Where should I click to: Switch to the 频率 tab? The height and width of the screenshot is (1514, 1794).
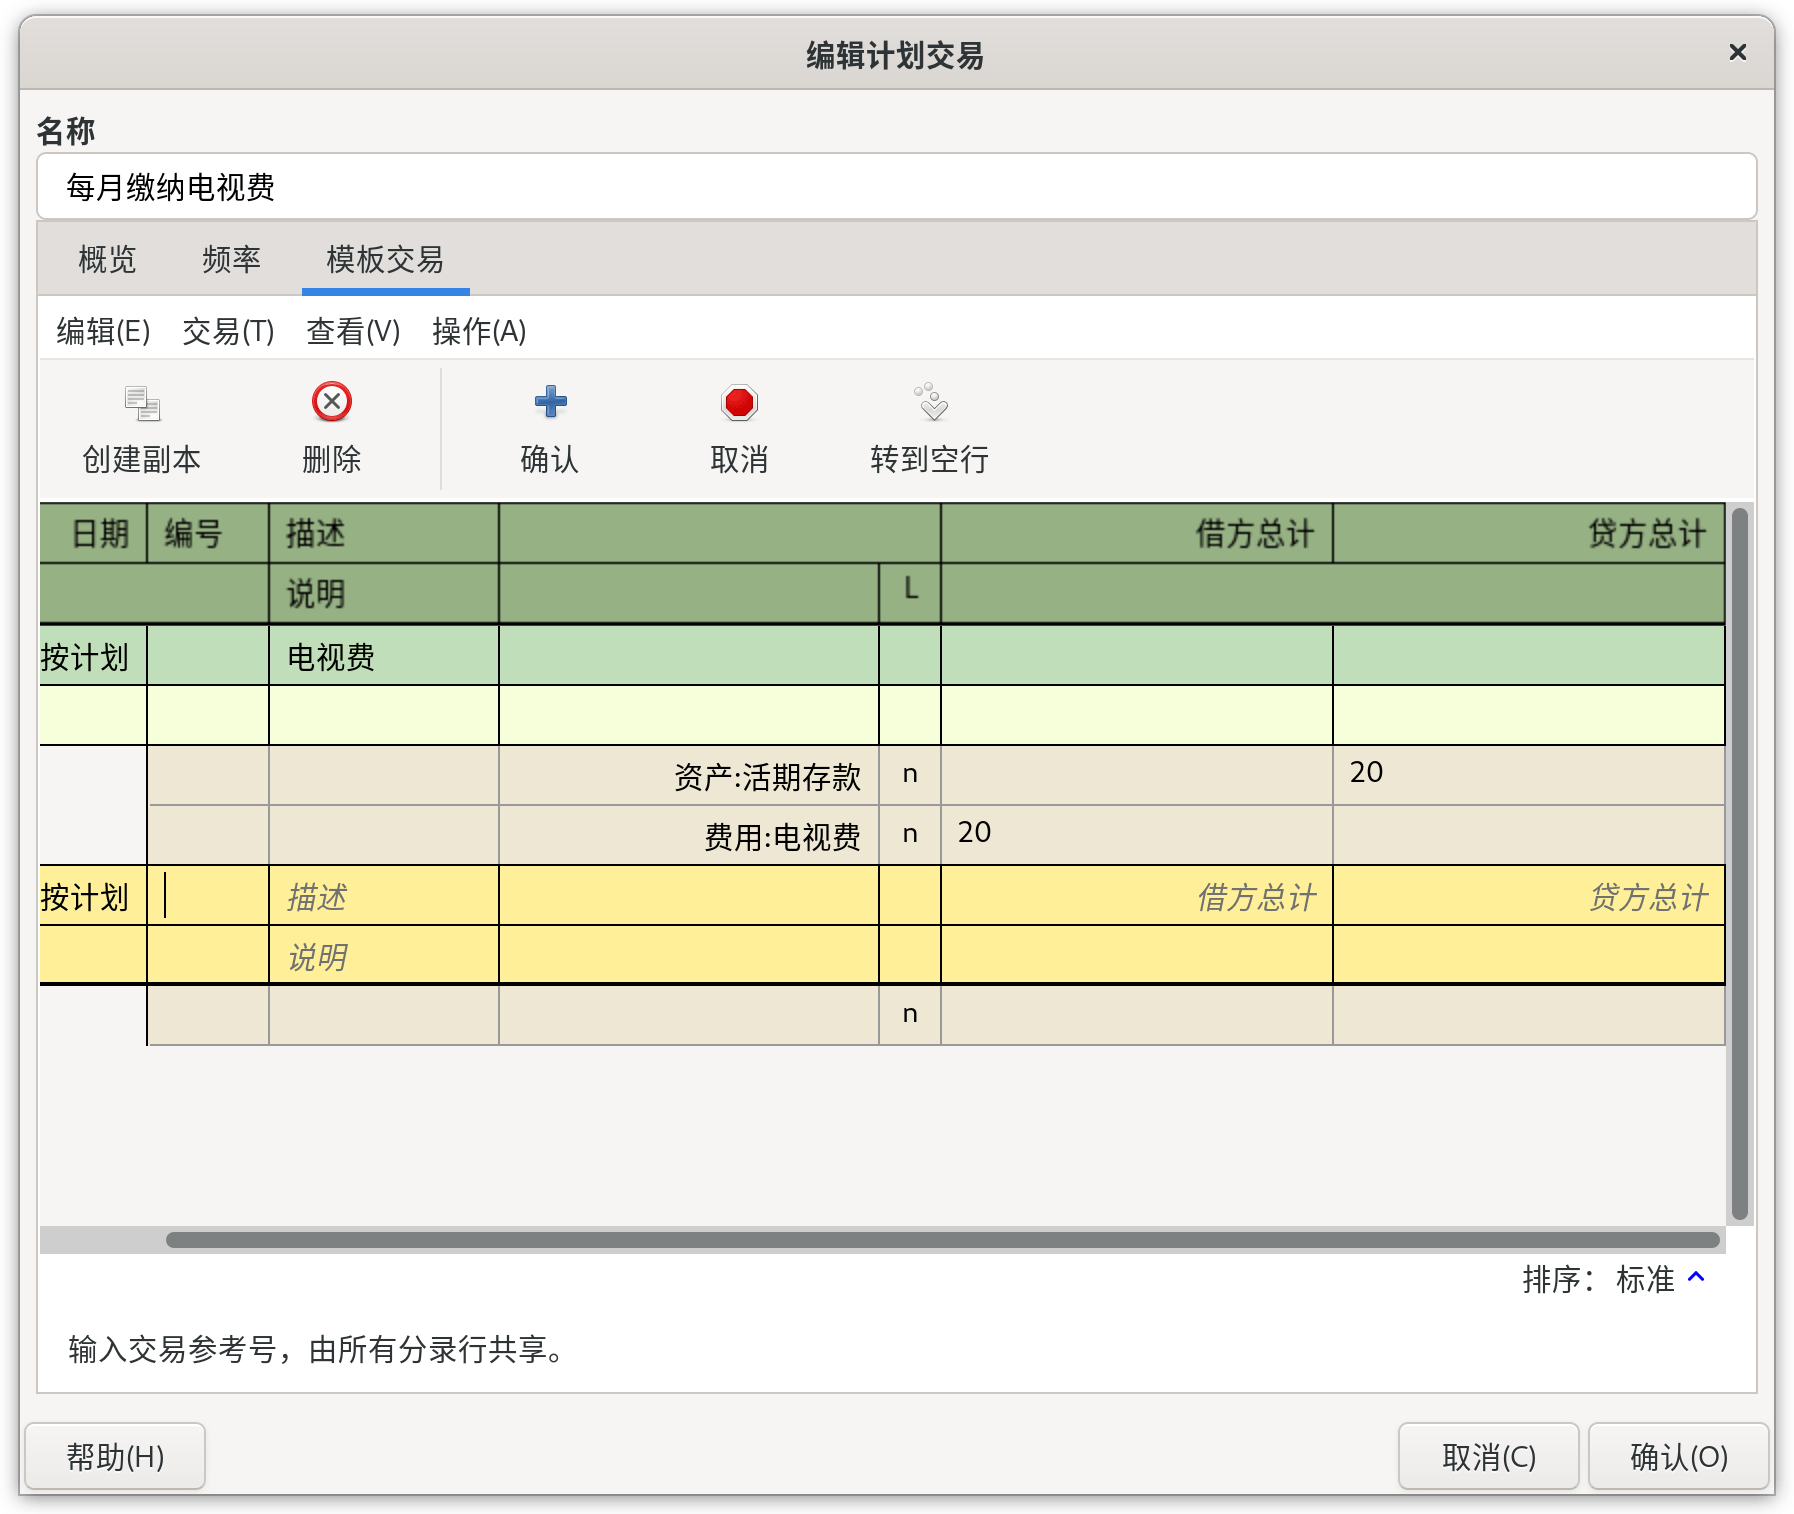click(231, 260)
